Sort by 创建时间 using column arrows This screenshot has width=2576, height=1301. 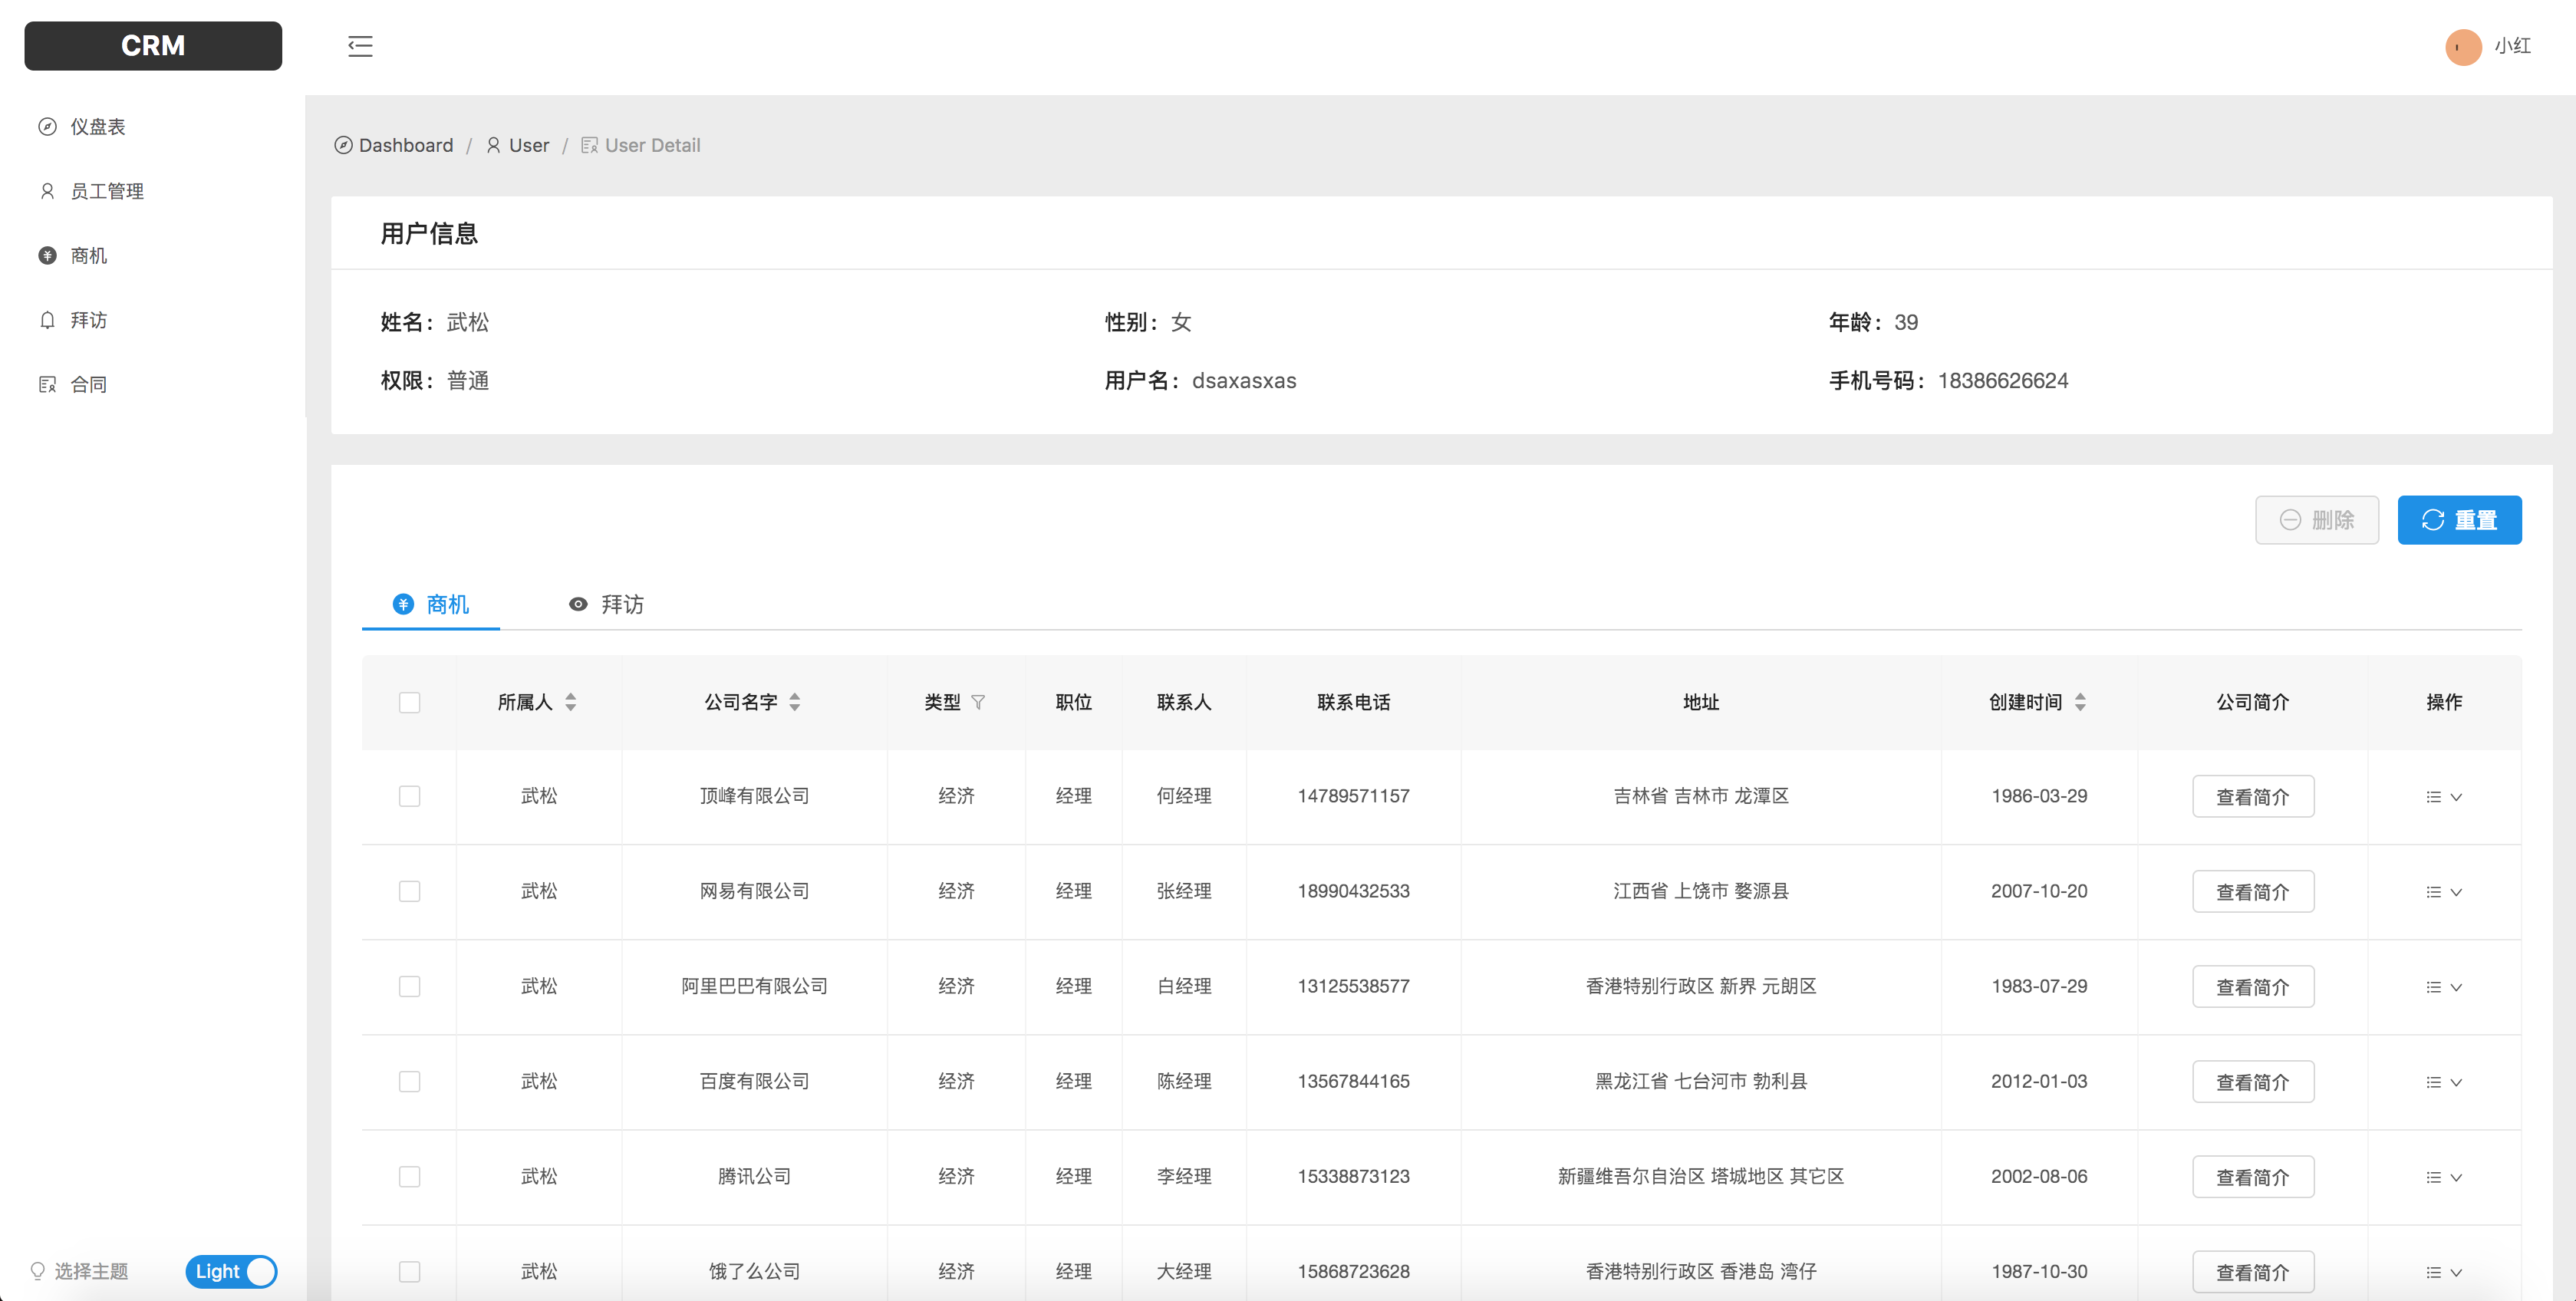2080,702
